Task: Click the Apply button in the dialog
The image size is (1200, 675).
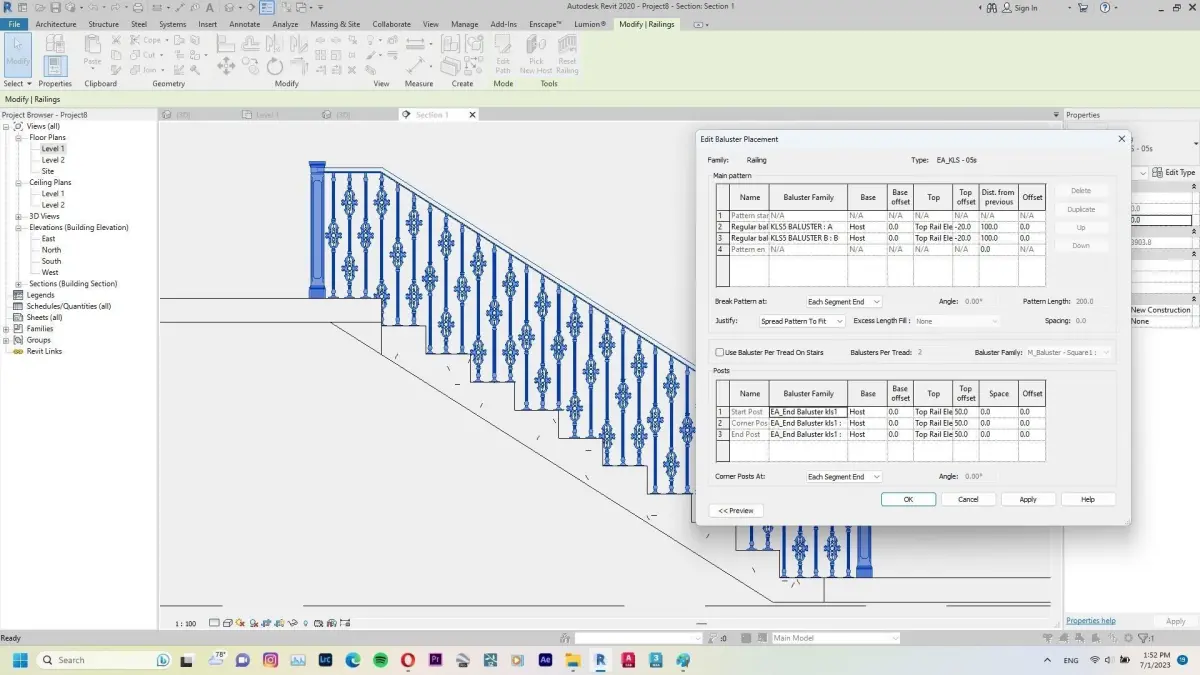Action: pyautogui.click(x=1028, y=499)
